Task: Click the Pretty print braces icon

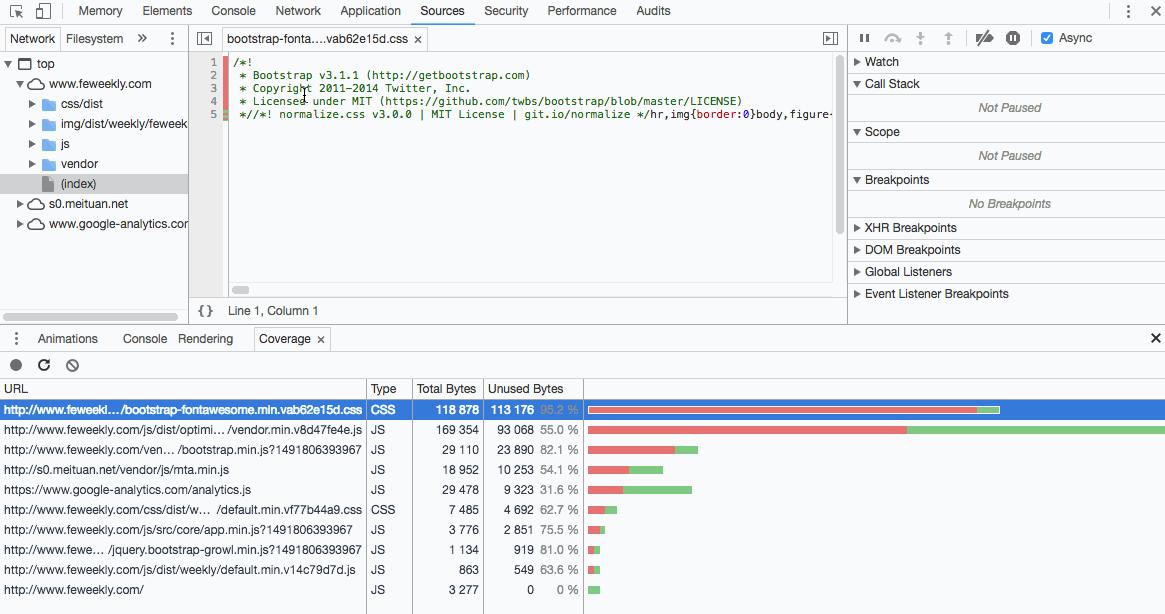Action: [x=205, y=311]
